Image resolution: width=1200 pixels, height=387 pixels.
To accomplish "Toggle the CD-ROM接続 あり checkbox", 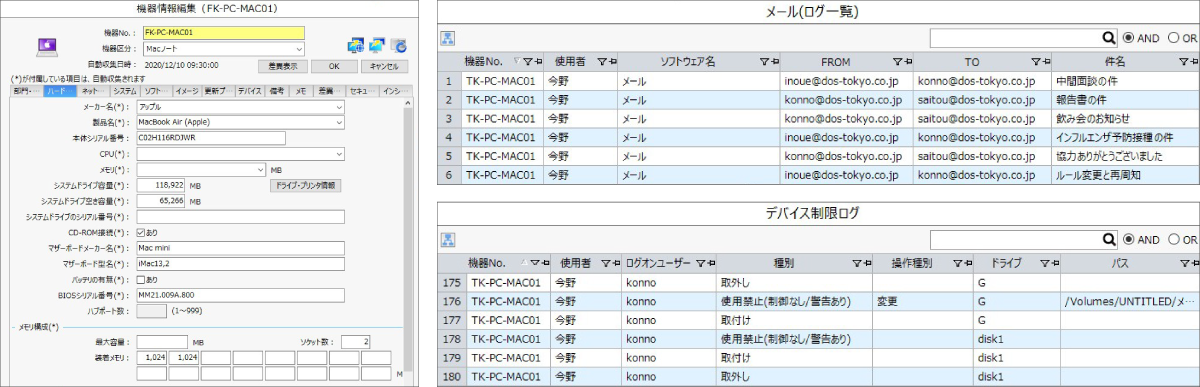I will [142, 232].
